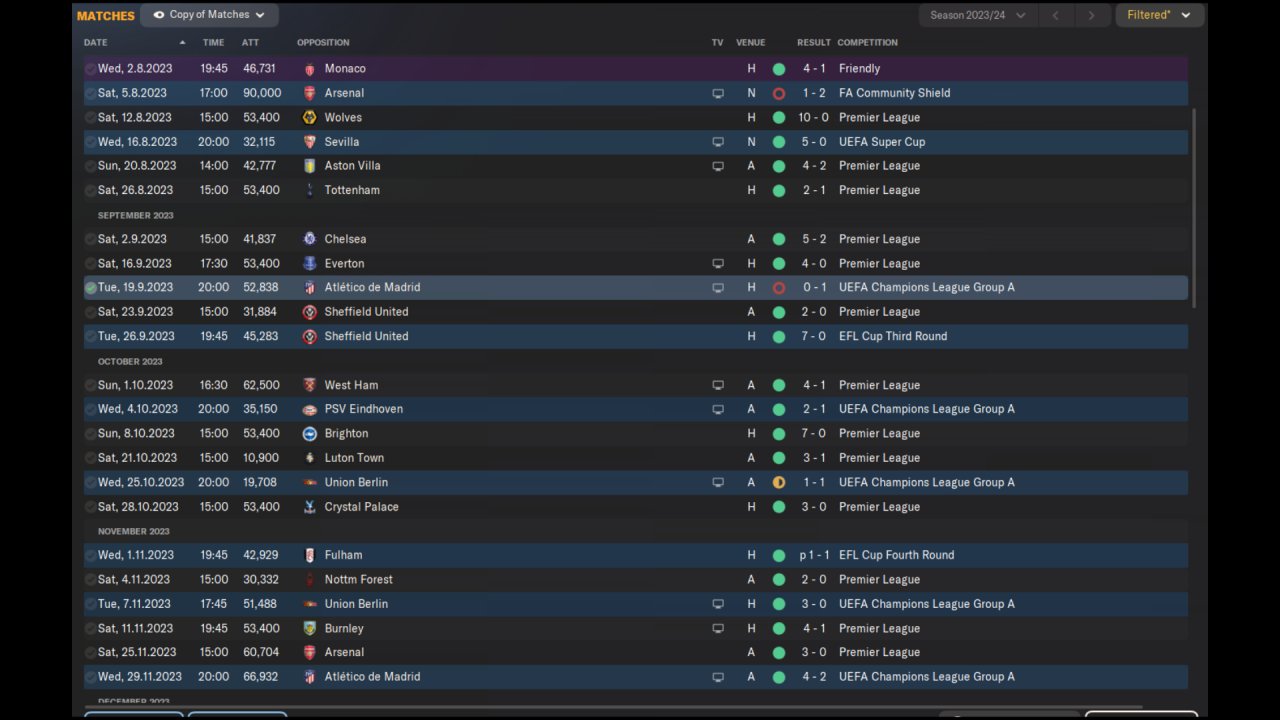This screenshot has width=1280, height=720.
Task: Open the Season 2023/24 selector
Action: [977, 15]
